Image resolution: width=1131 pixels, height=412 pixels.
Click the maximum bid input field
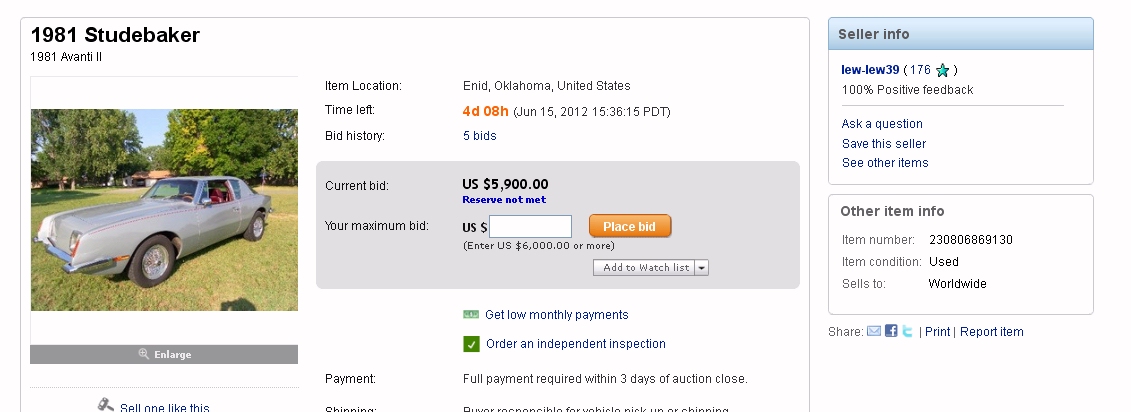(530, 226)
